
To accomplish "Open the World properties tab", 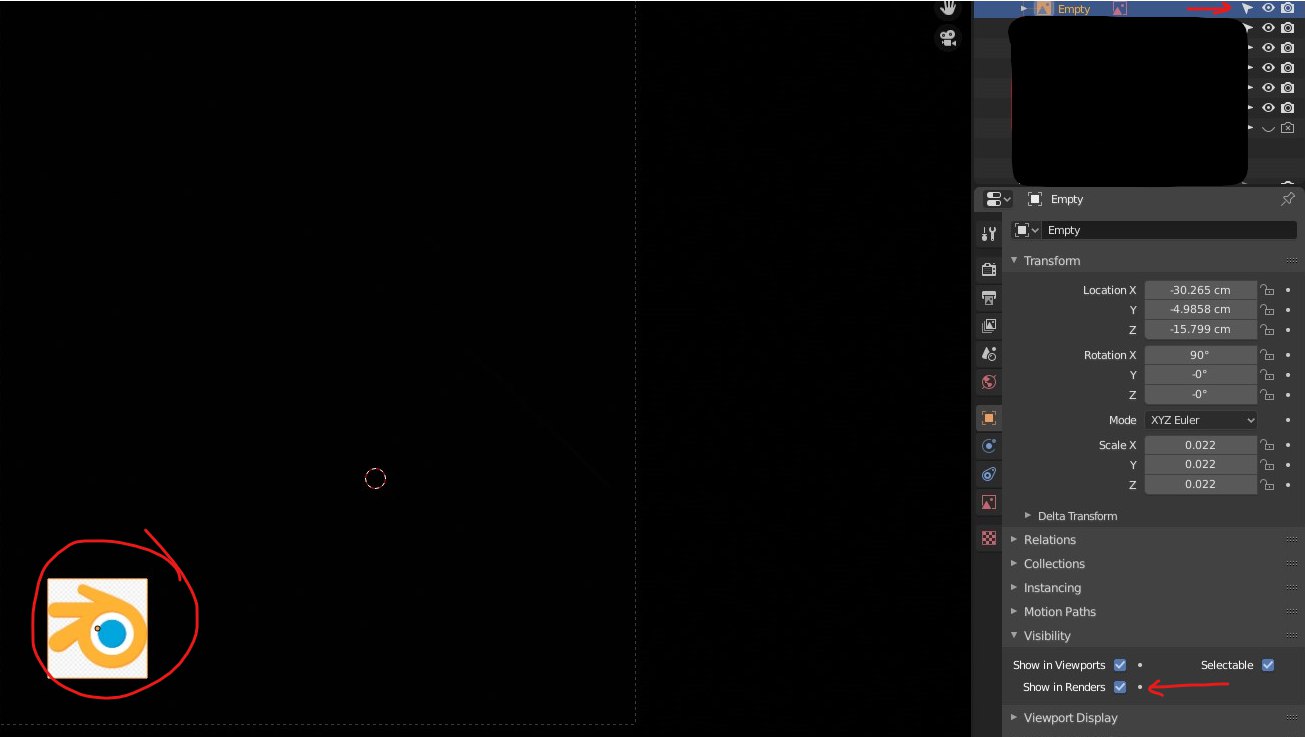I will pyautogui.click(x=989, y=382).
